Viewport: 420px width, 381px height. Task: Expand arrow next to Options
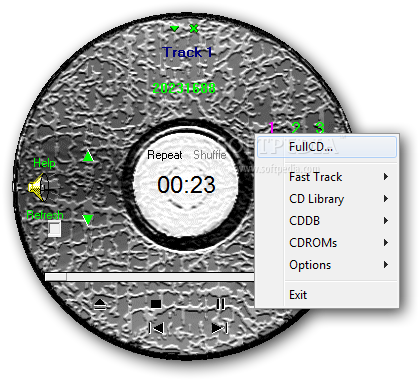(386, 265)
